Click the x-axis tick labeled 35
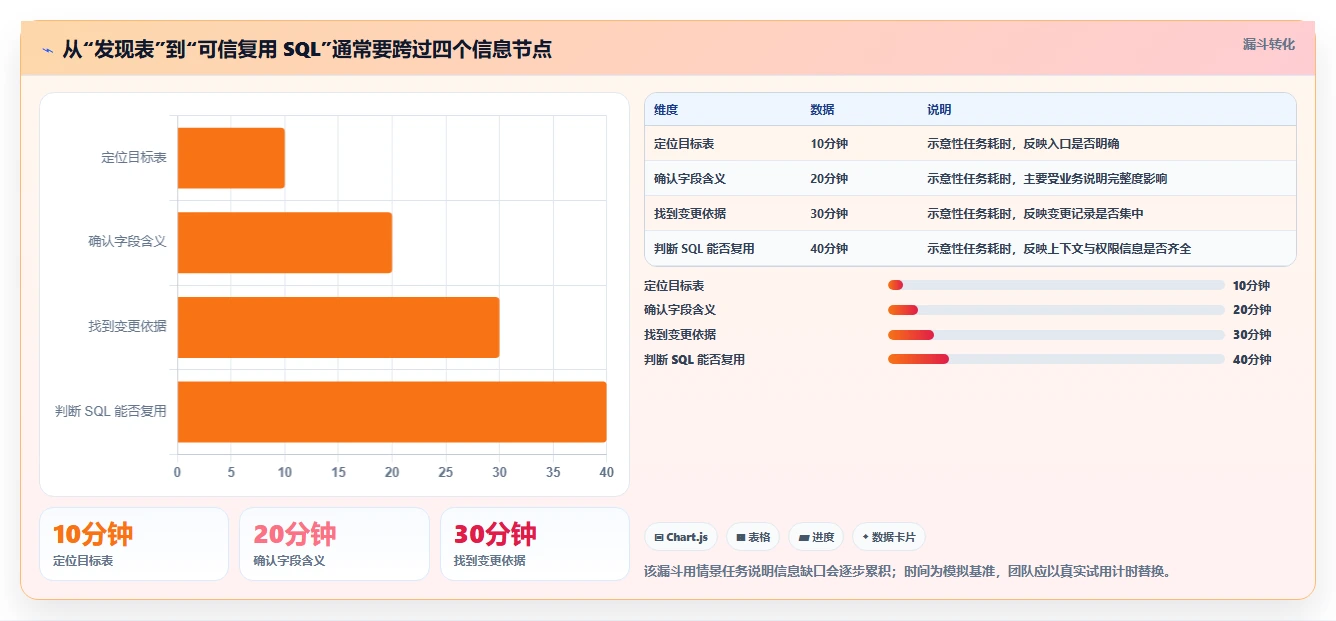This screenshot has width=1336, height=621. tap(552, 472)
